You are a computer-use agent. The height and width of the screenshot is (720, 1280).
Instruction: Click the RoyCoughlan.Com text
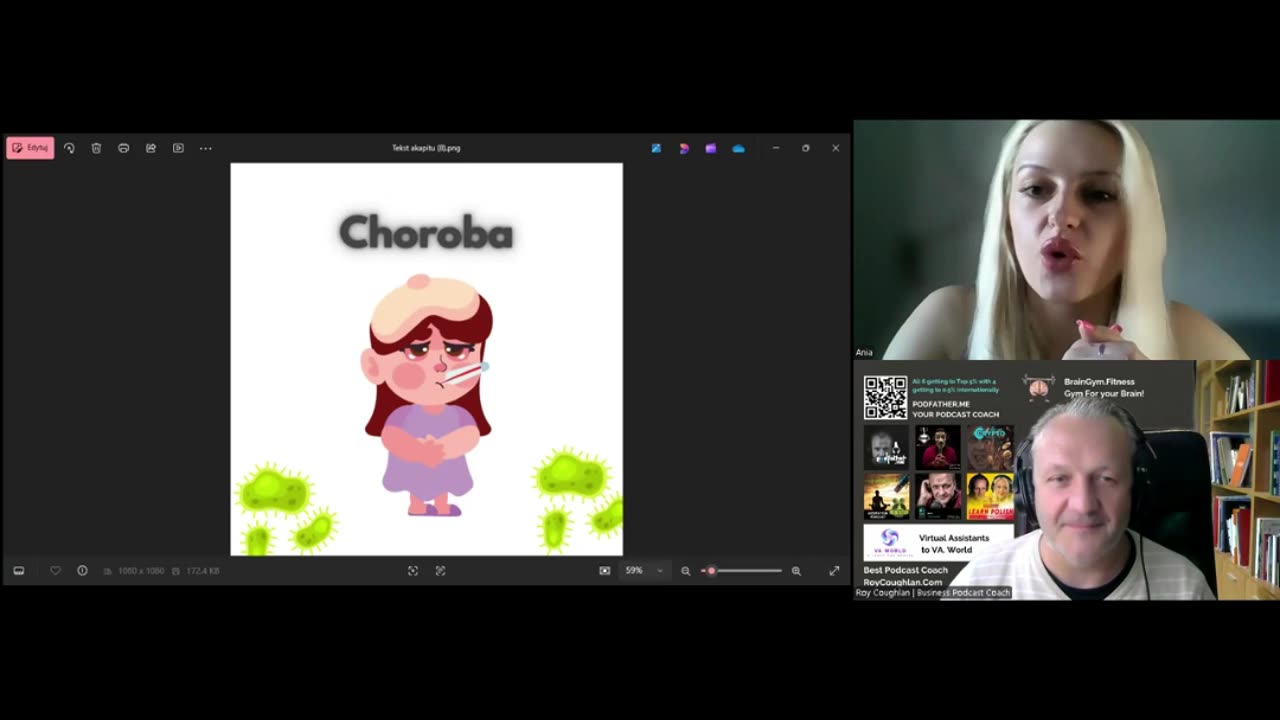point(903,582)
